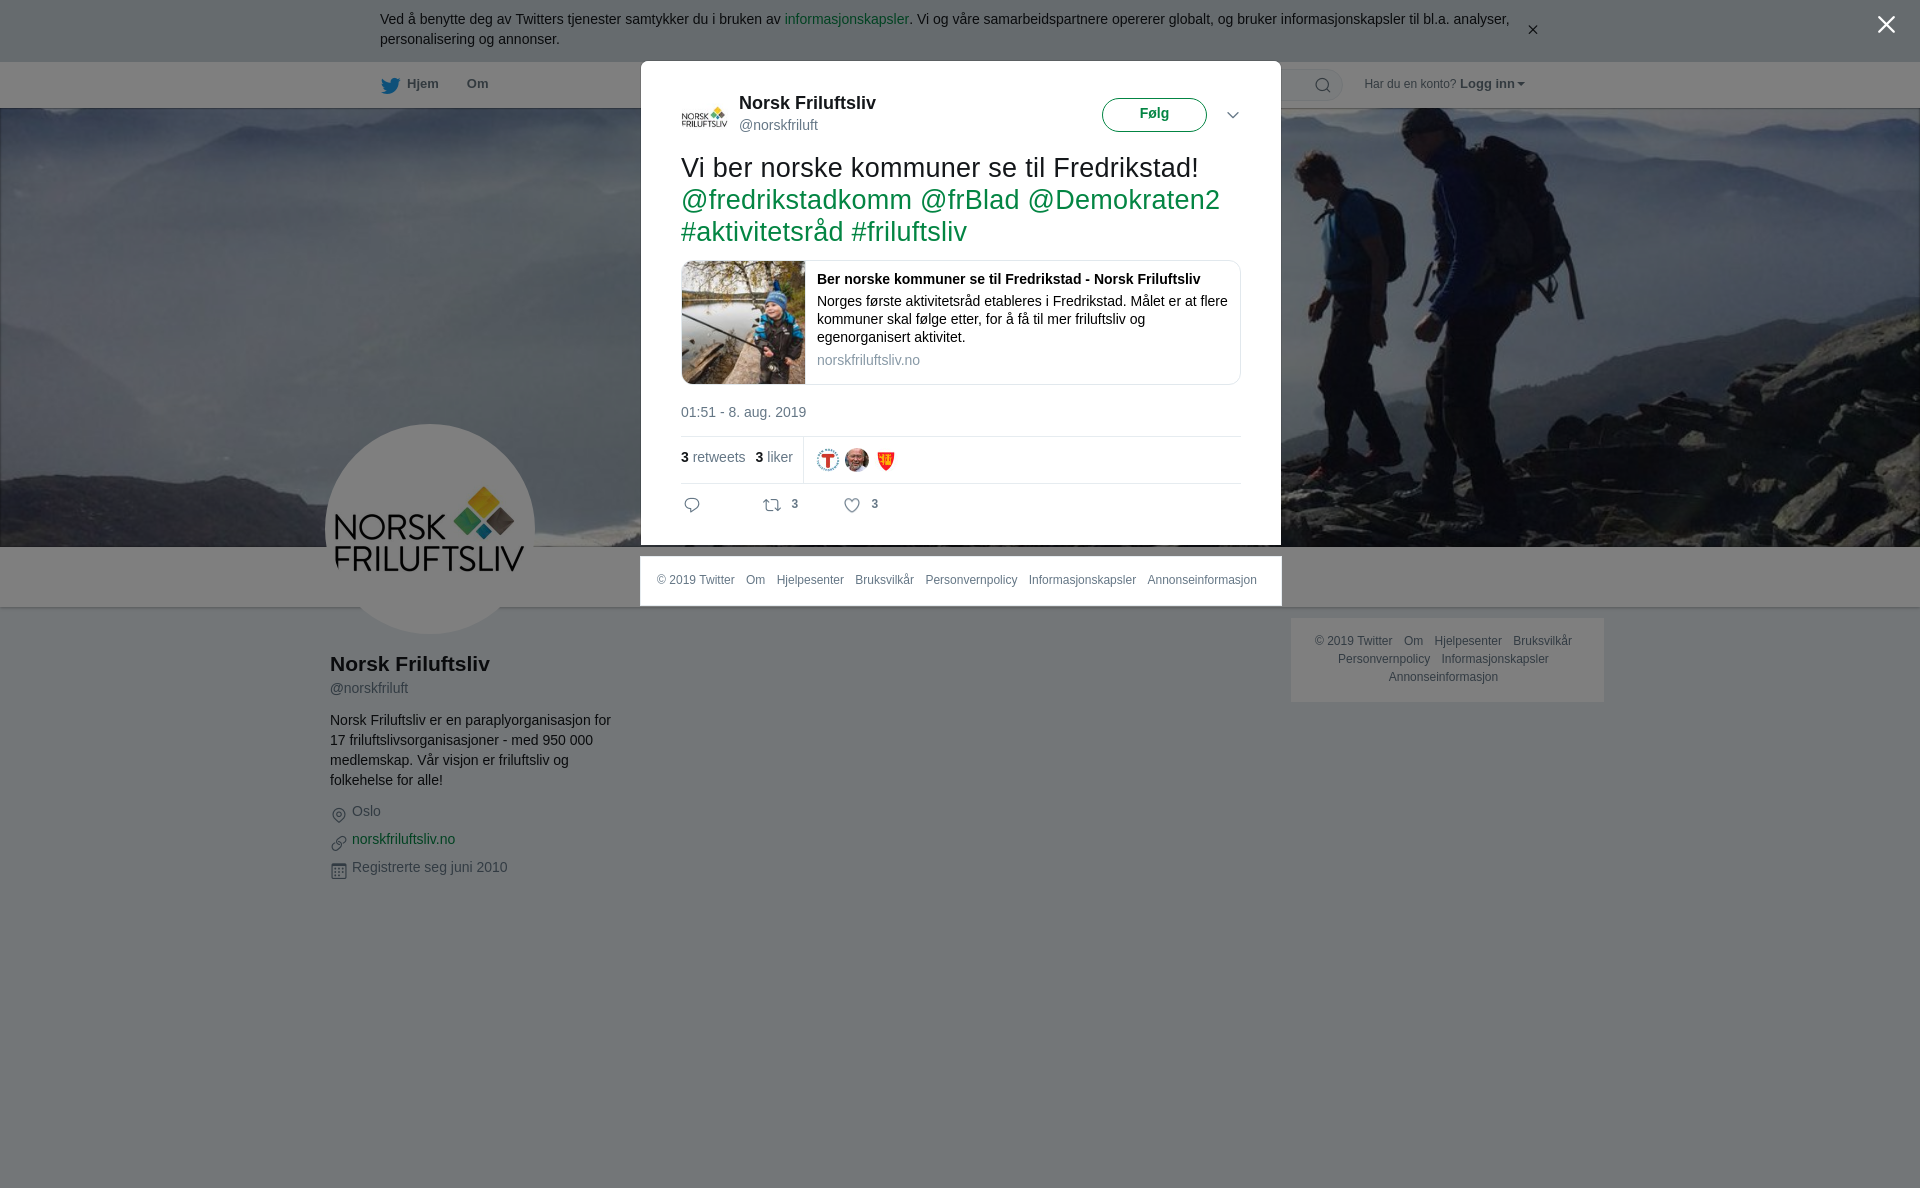Open the #friluftsliv hashtag link
This screenshot has width=1920, height=1188.
click(908, 232)
